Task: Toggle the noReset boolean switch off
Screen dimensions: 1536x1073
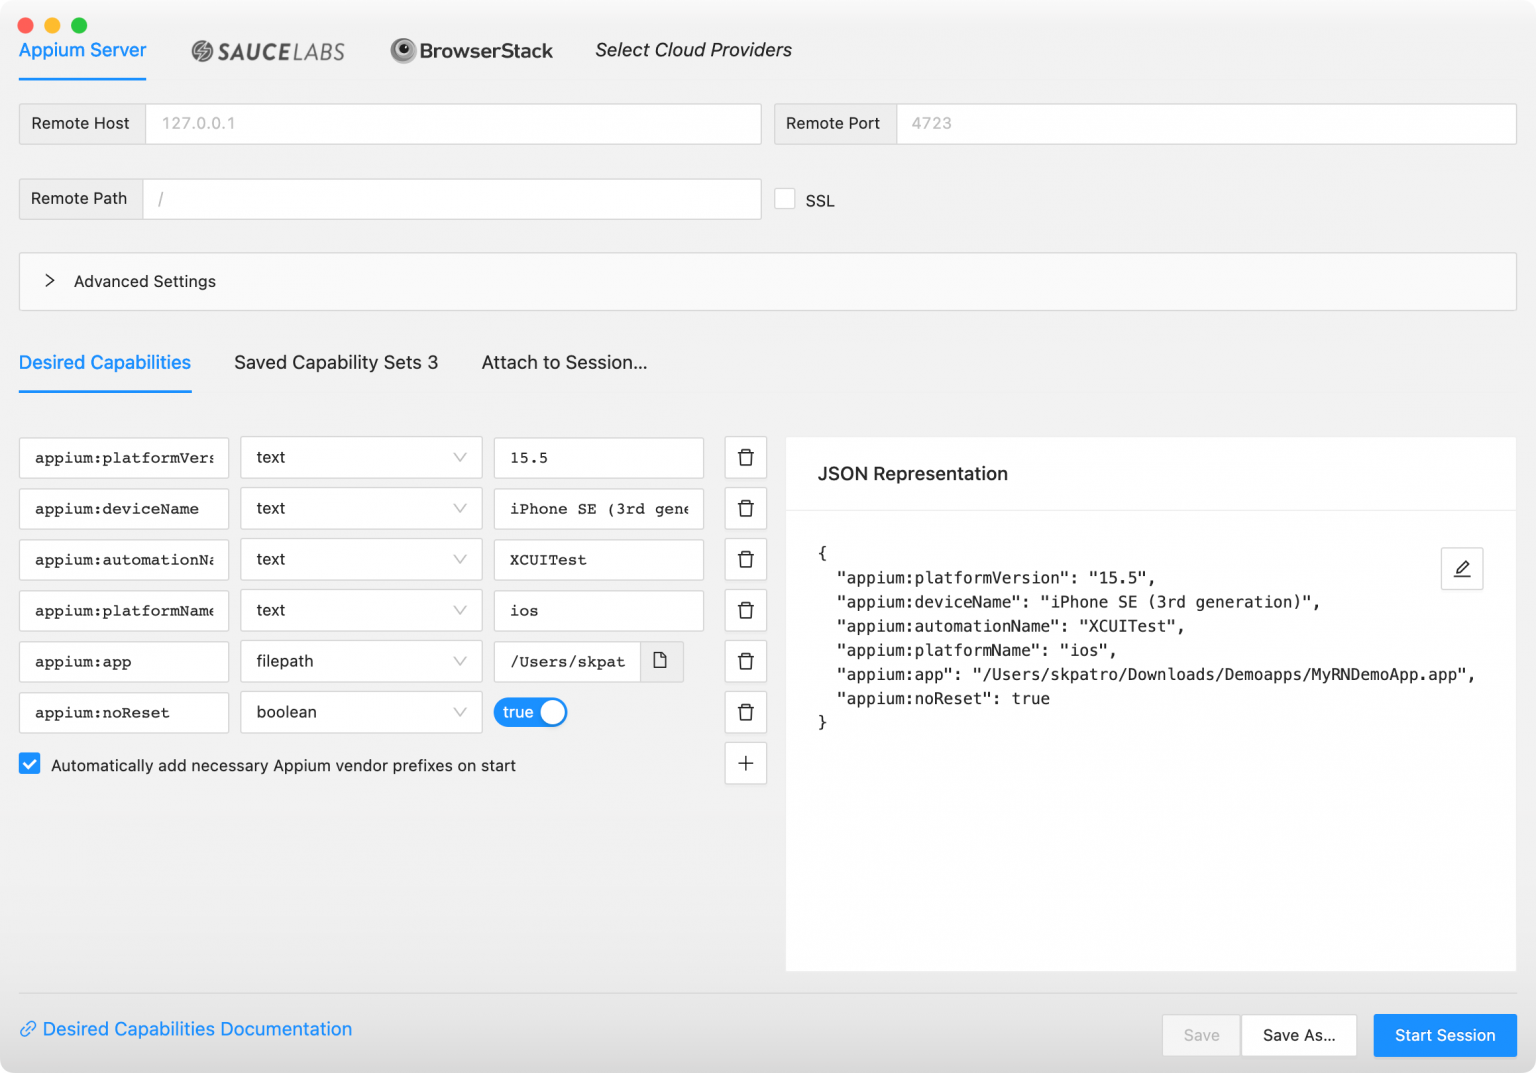Action: (x=530, y=713)
